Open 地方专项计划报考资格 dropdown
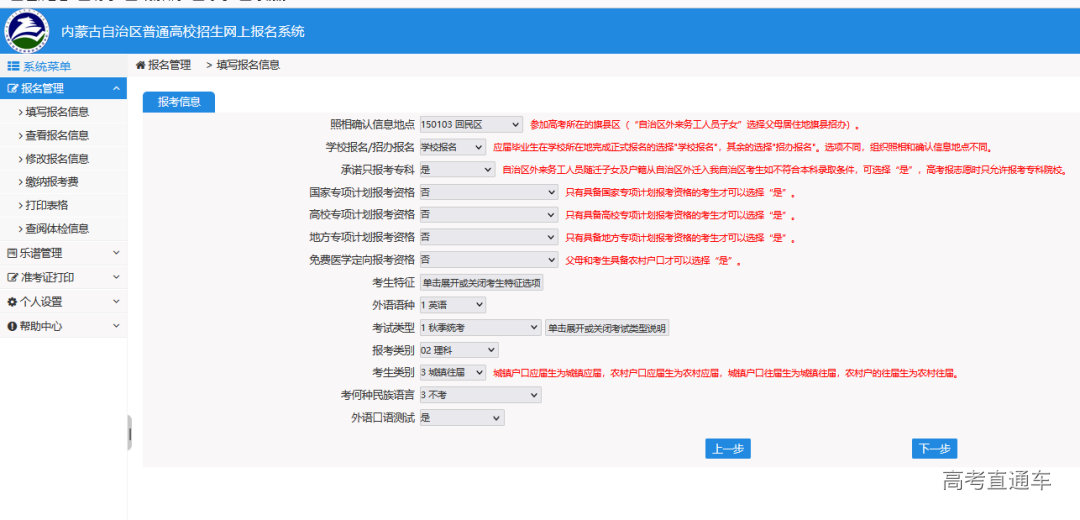This screenshot has width=1080, height=520. click(488, 238)
